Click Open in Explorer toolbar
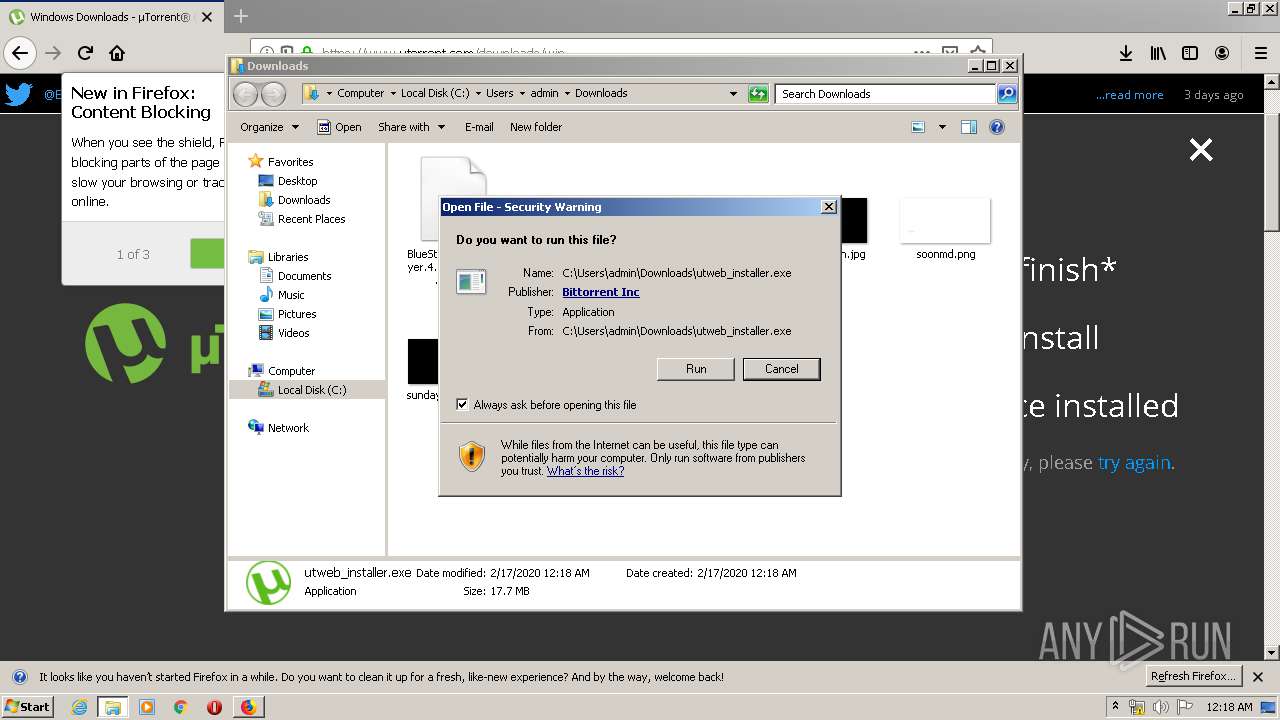Screen dimensions: 1280x720 (x=340, y=127)
